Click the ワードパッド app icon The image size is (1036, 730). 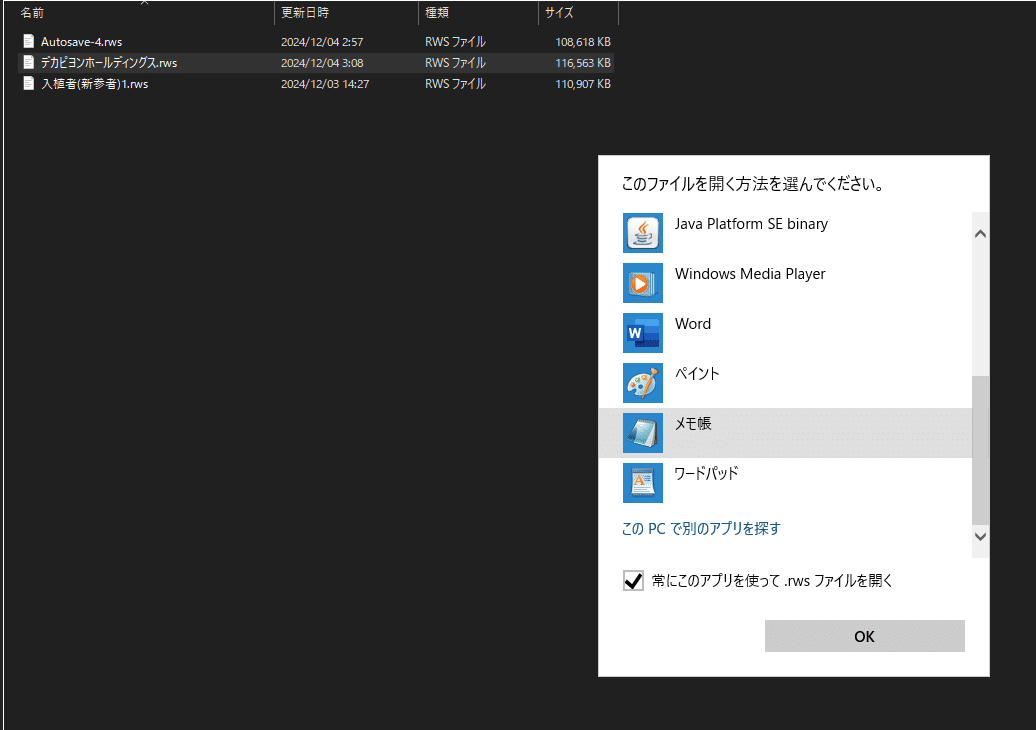pyautogui.click(x=642, y=483)
